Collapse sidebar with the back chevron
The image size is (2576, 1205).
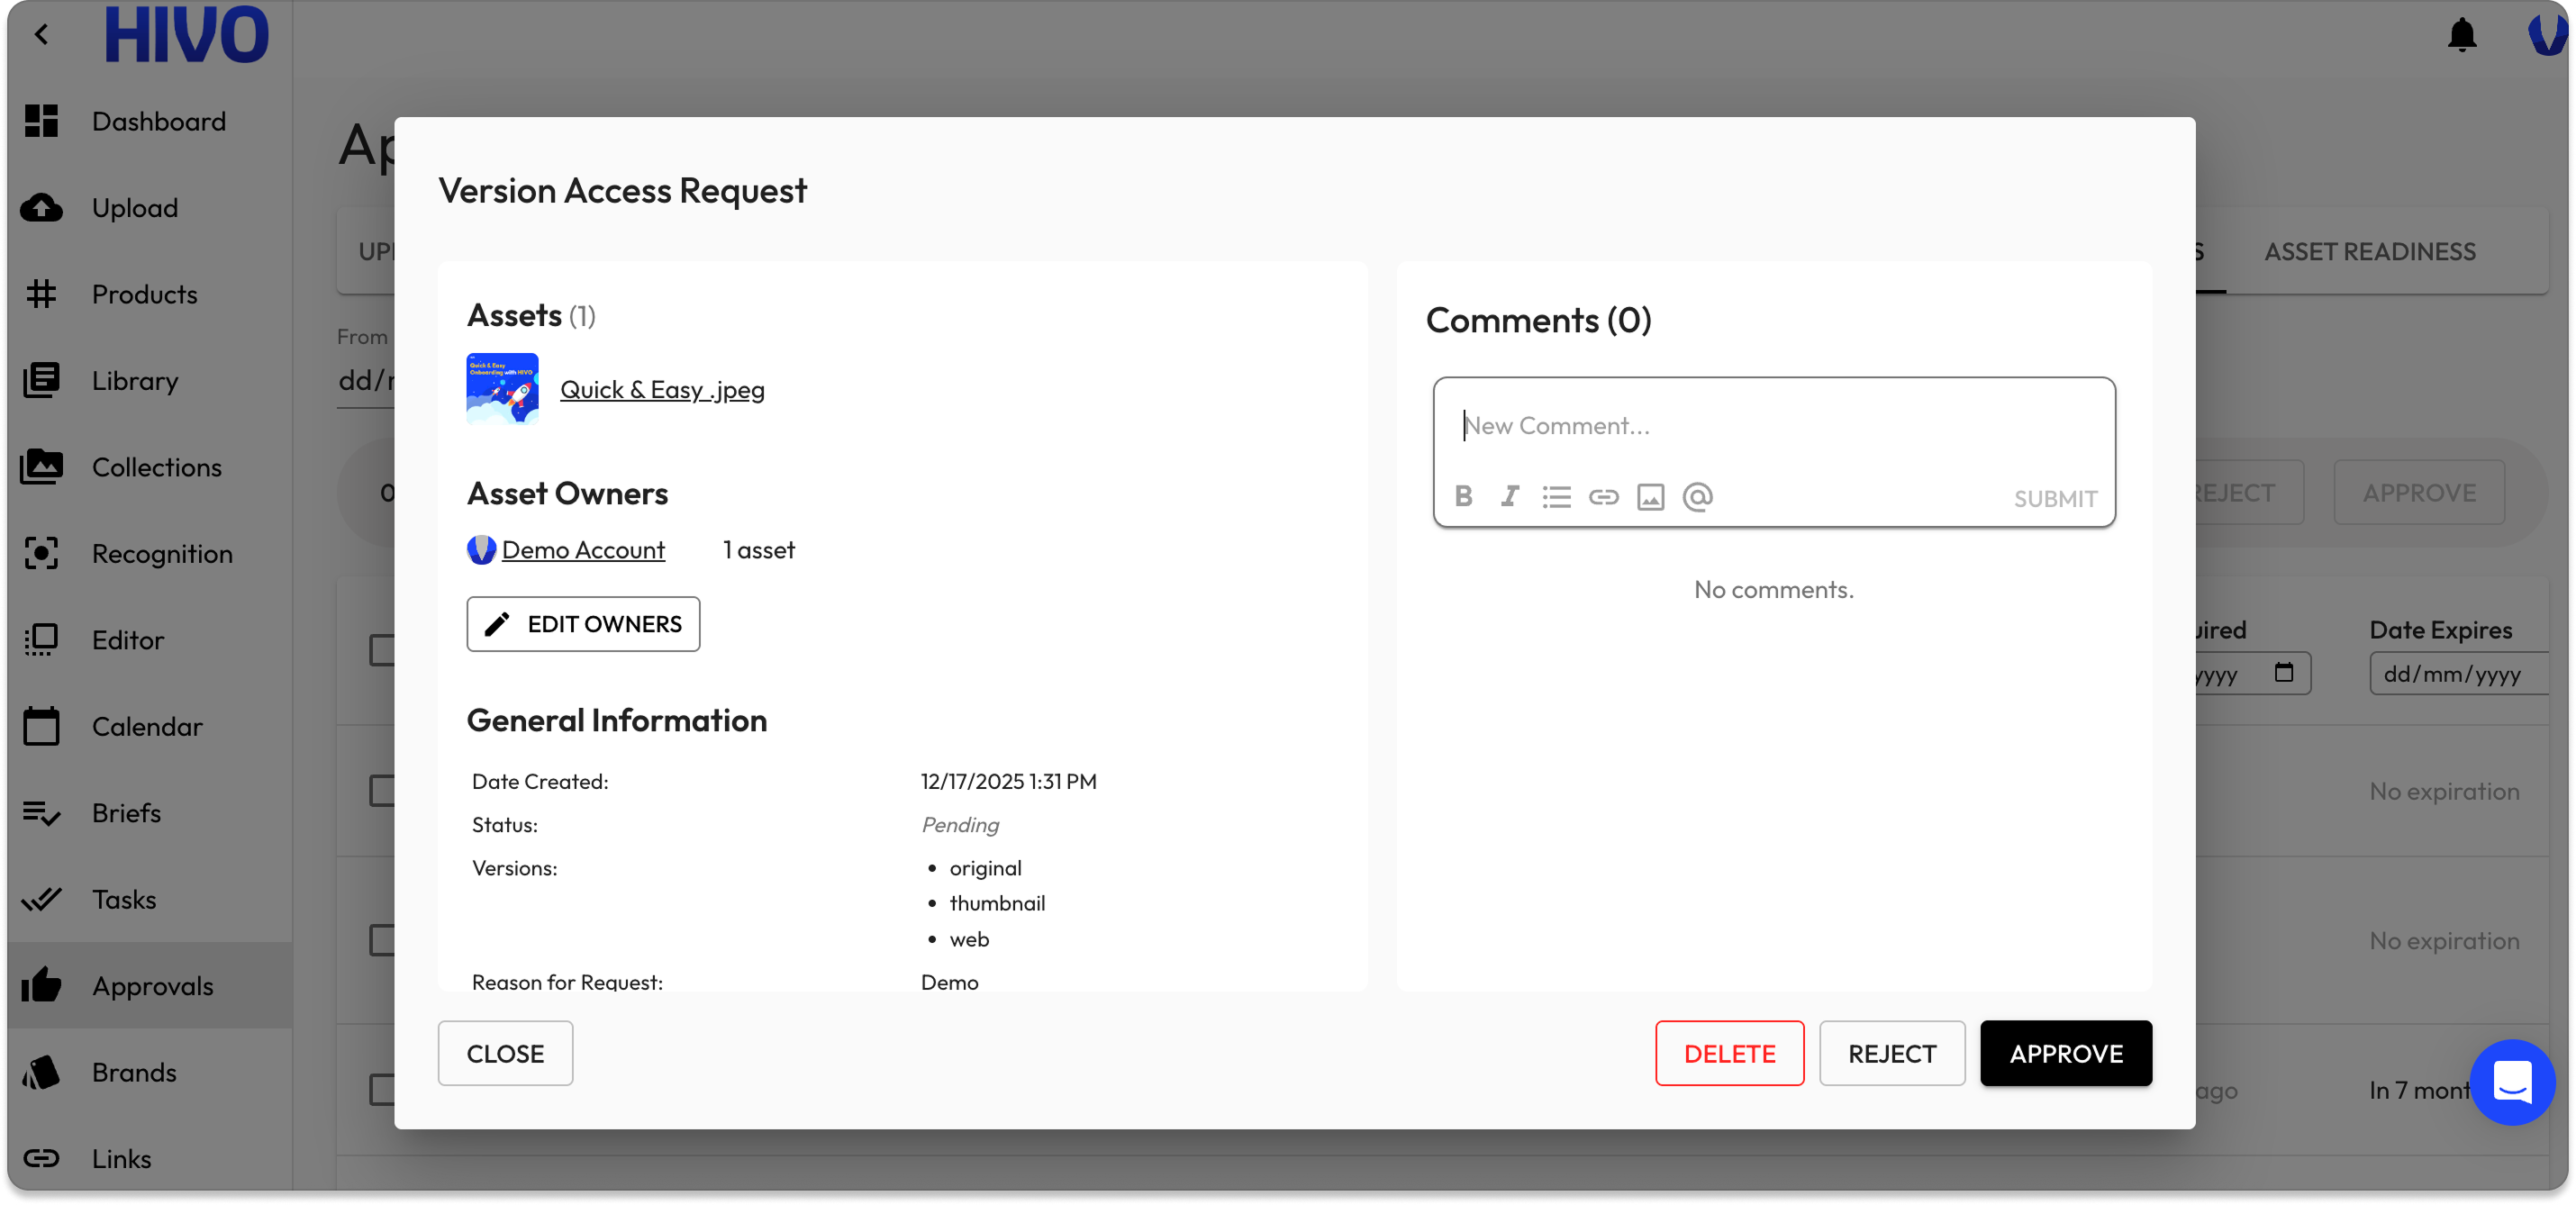coord(41,34)
